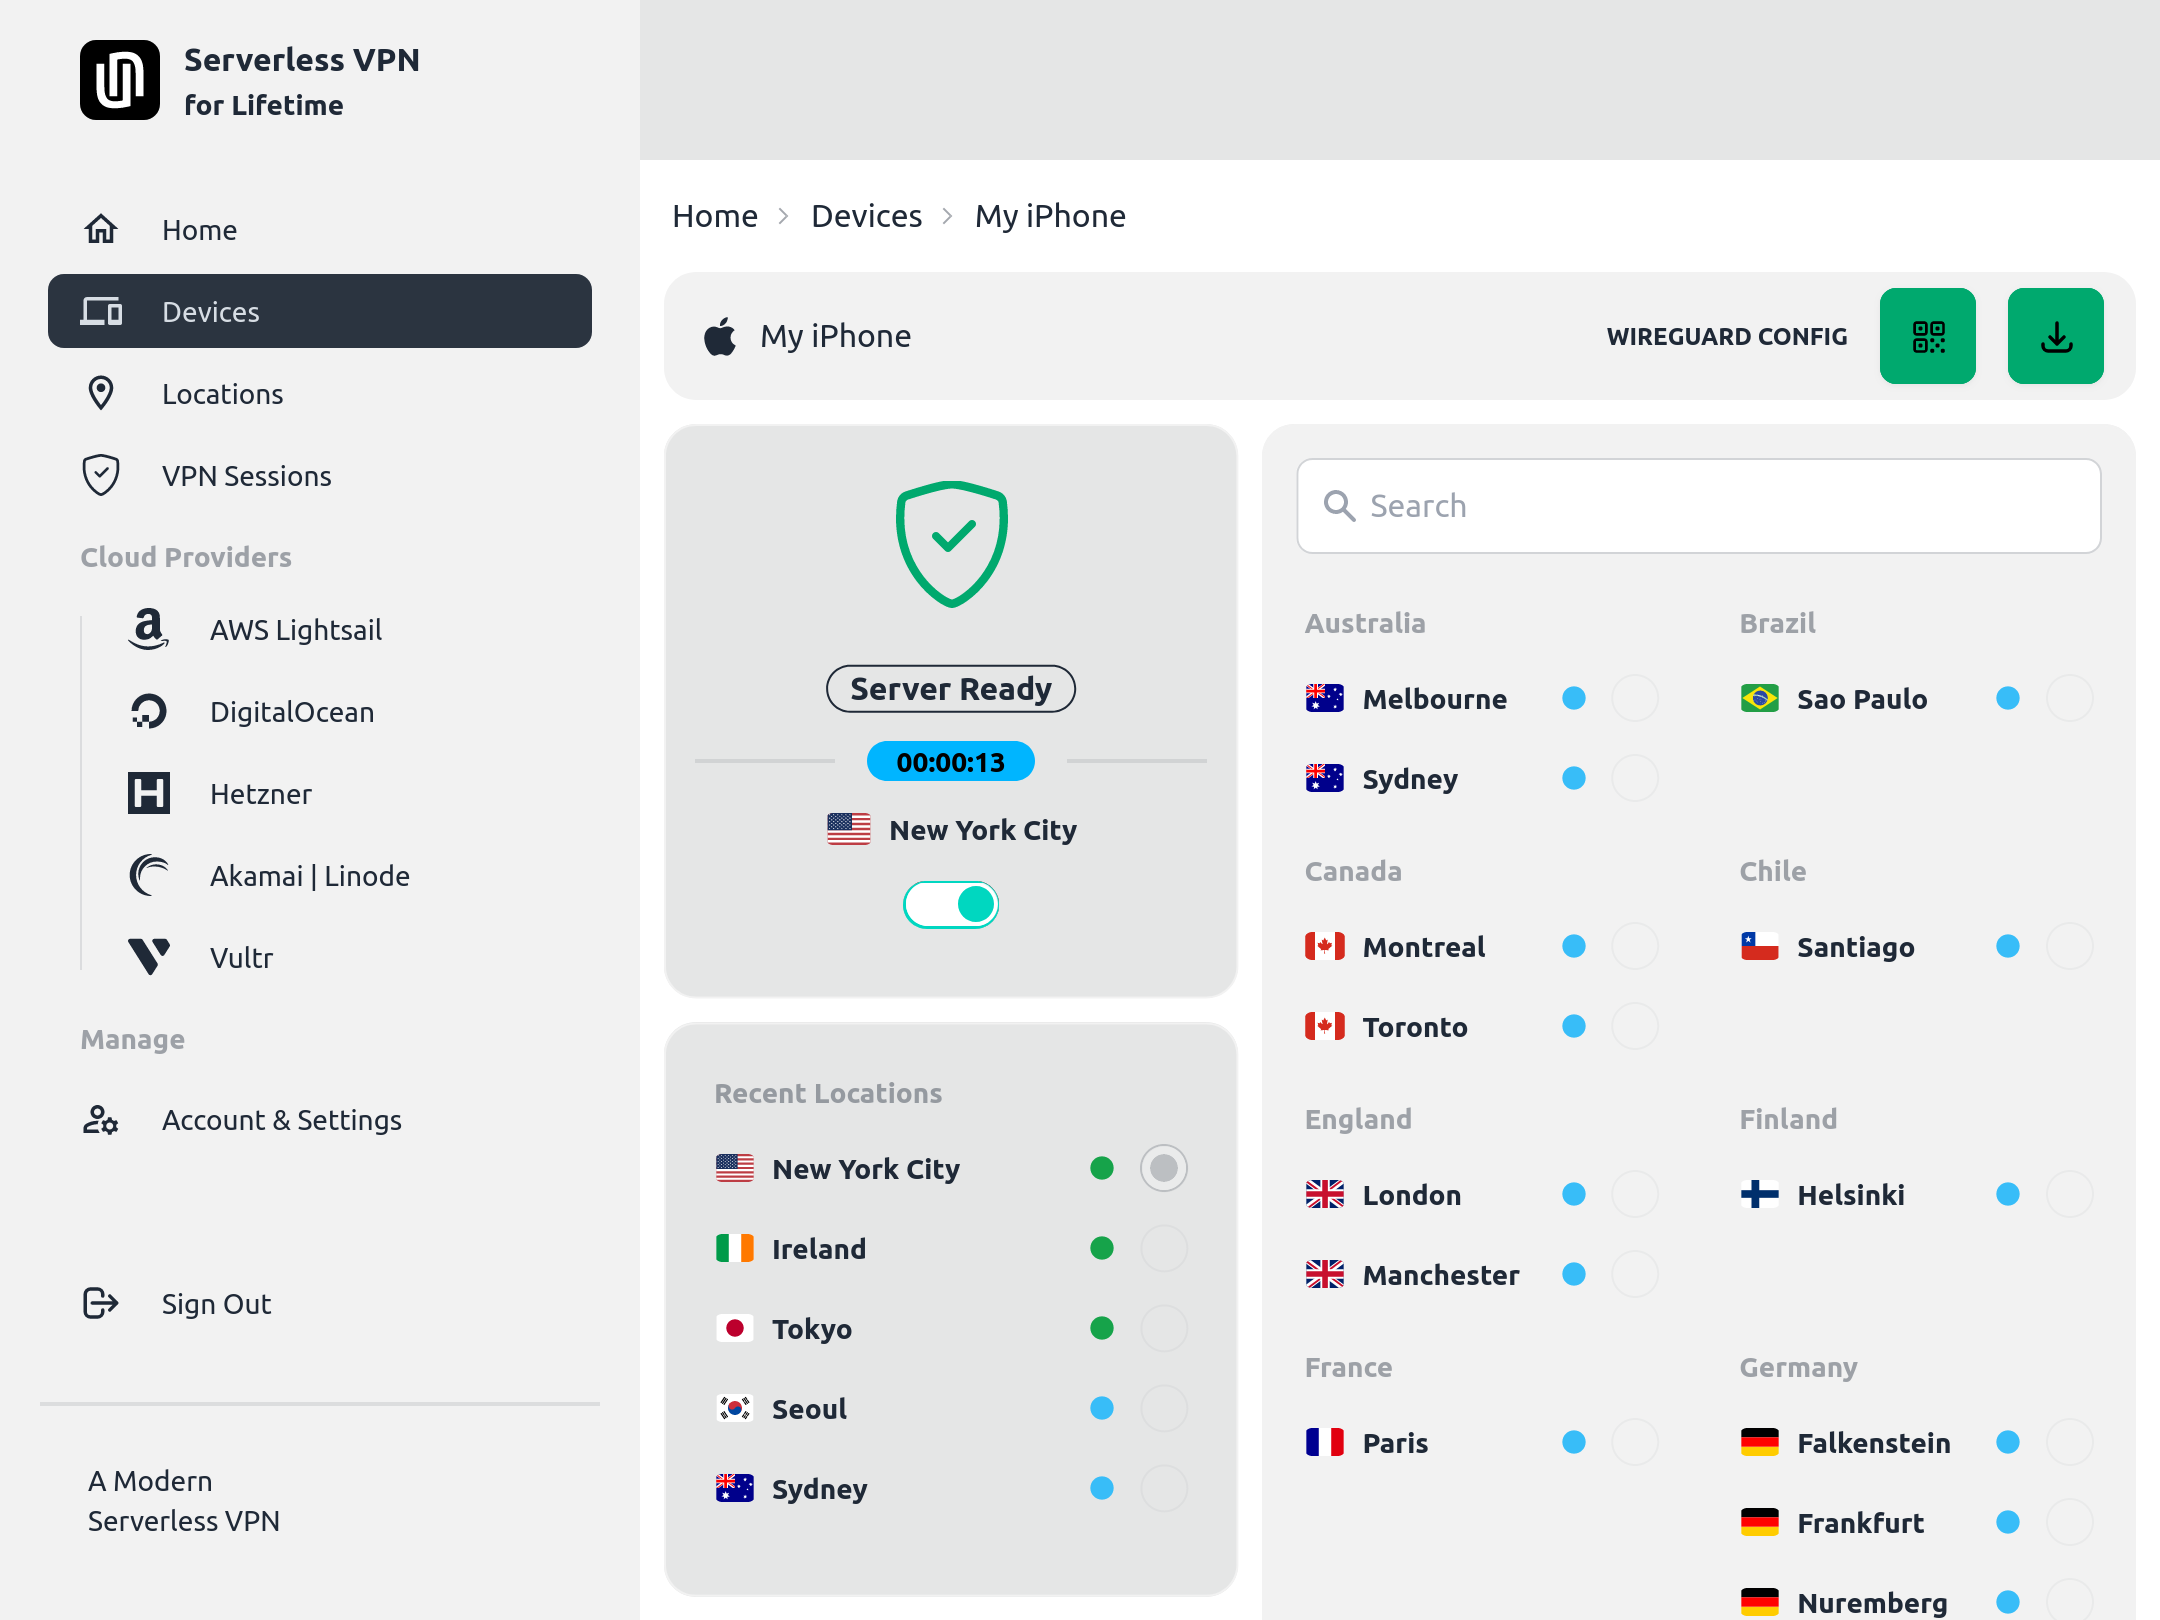Open the Vultr cloud provider

pyautogui.click(x=241, y=957)
